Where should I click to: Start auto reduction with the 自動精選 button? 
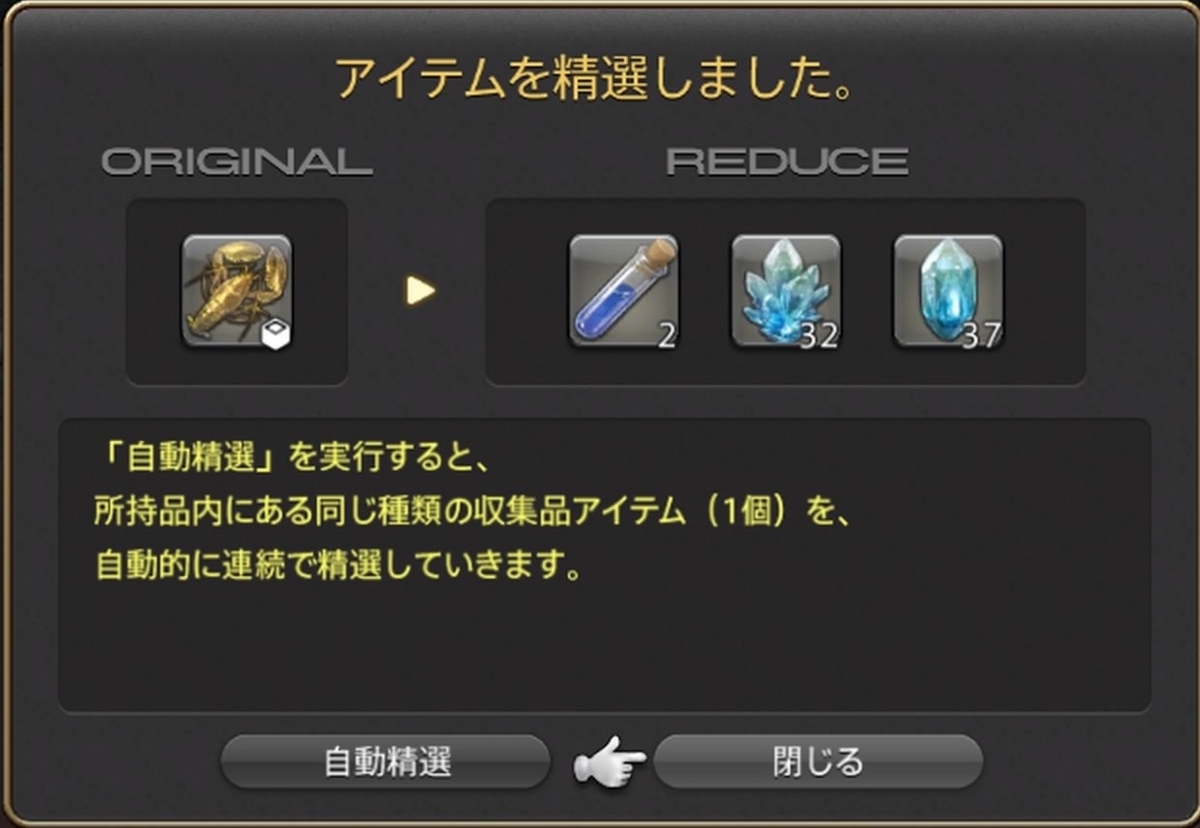(386, 762)
